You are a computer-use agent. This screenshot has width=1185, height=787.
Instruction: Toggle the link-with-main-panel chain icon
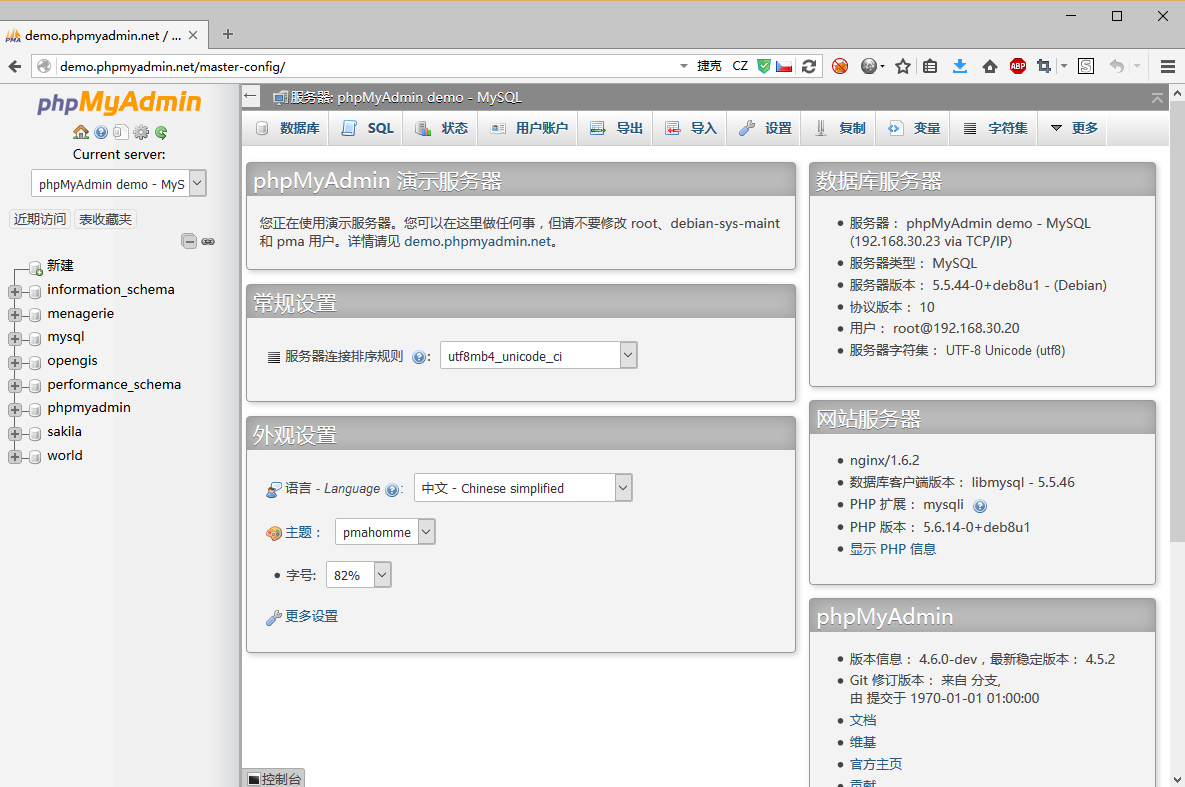(x=208, y=241)
